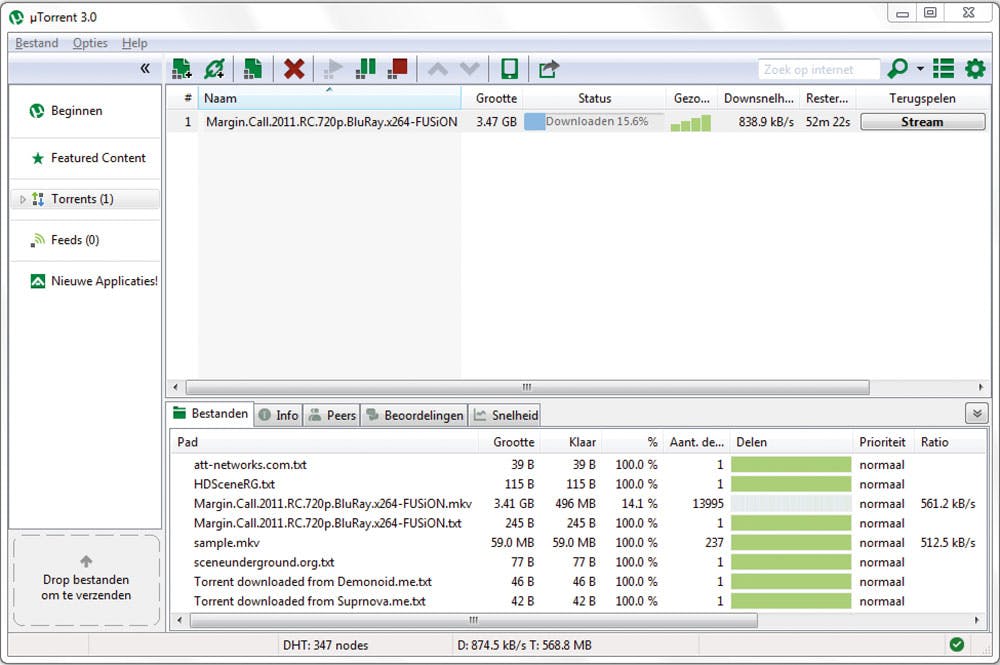Open Featured Content in sidebar
Image resolution: width=1000 pixels, height=665 pixels.
coord(89,158)
